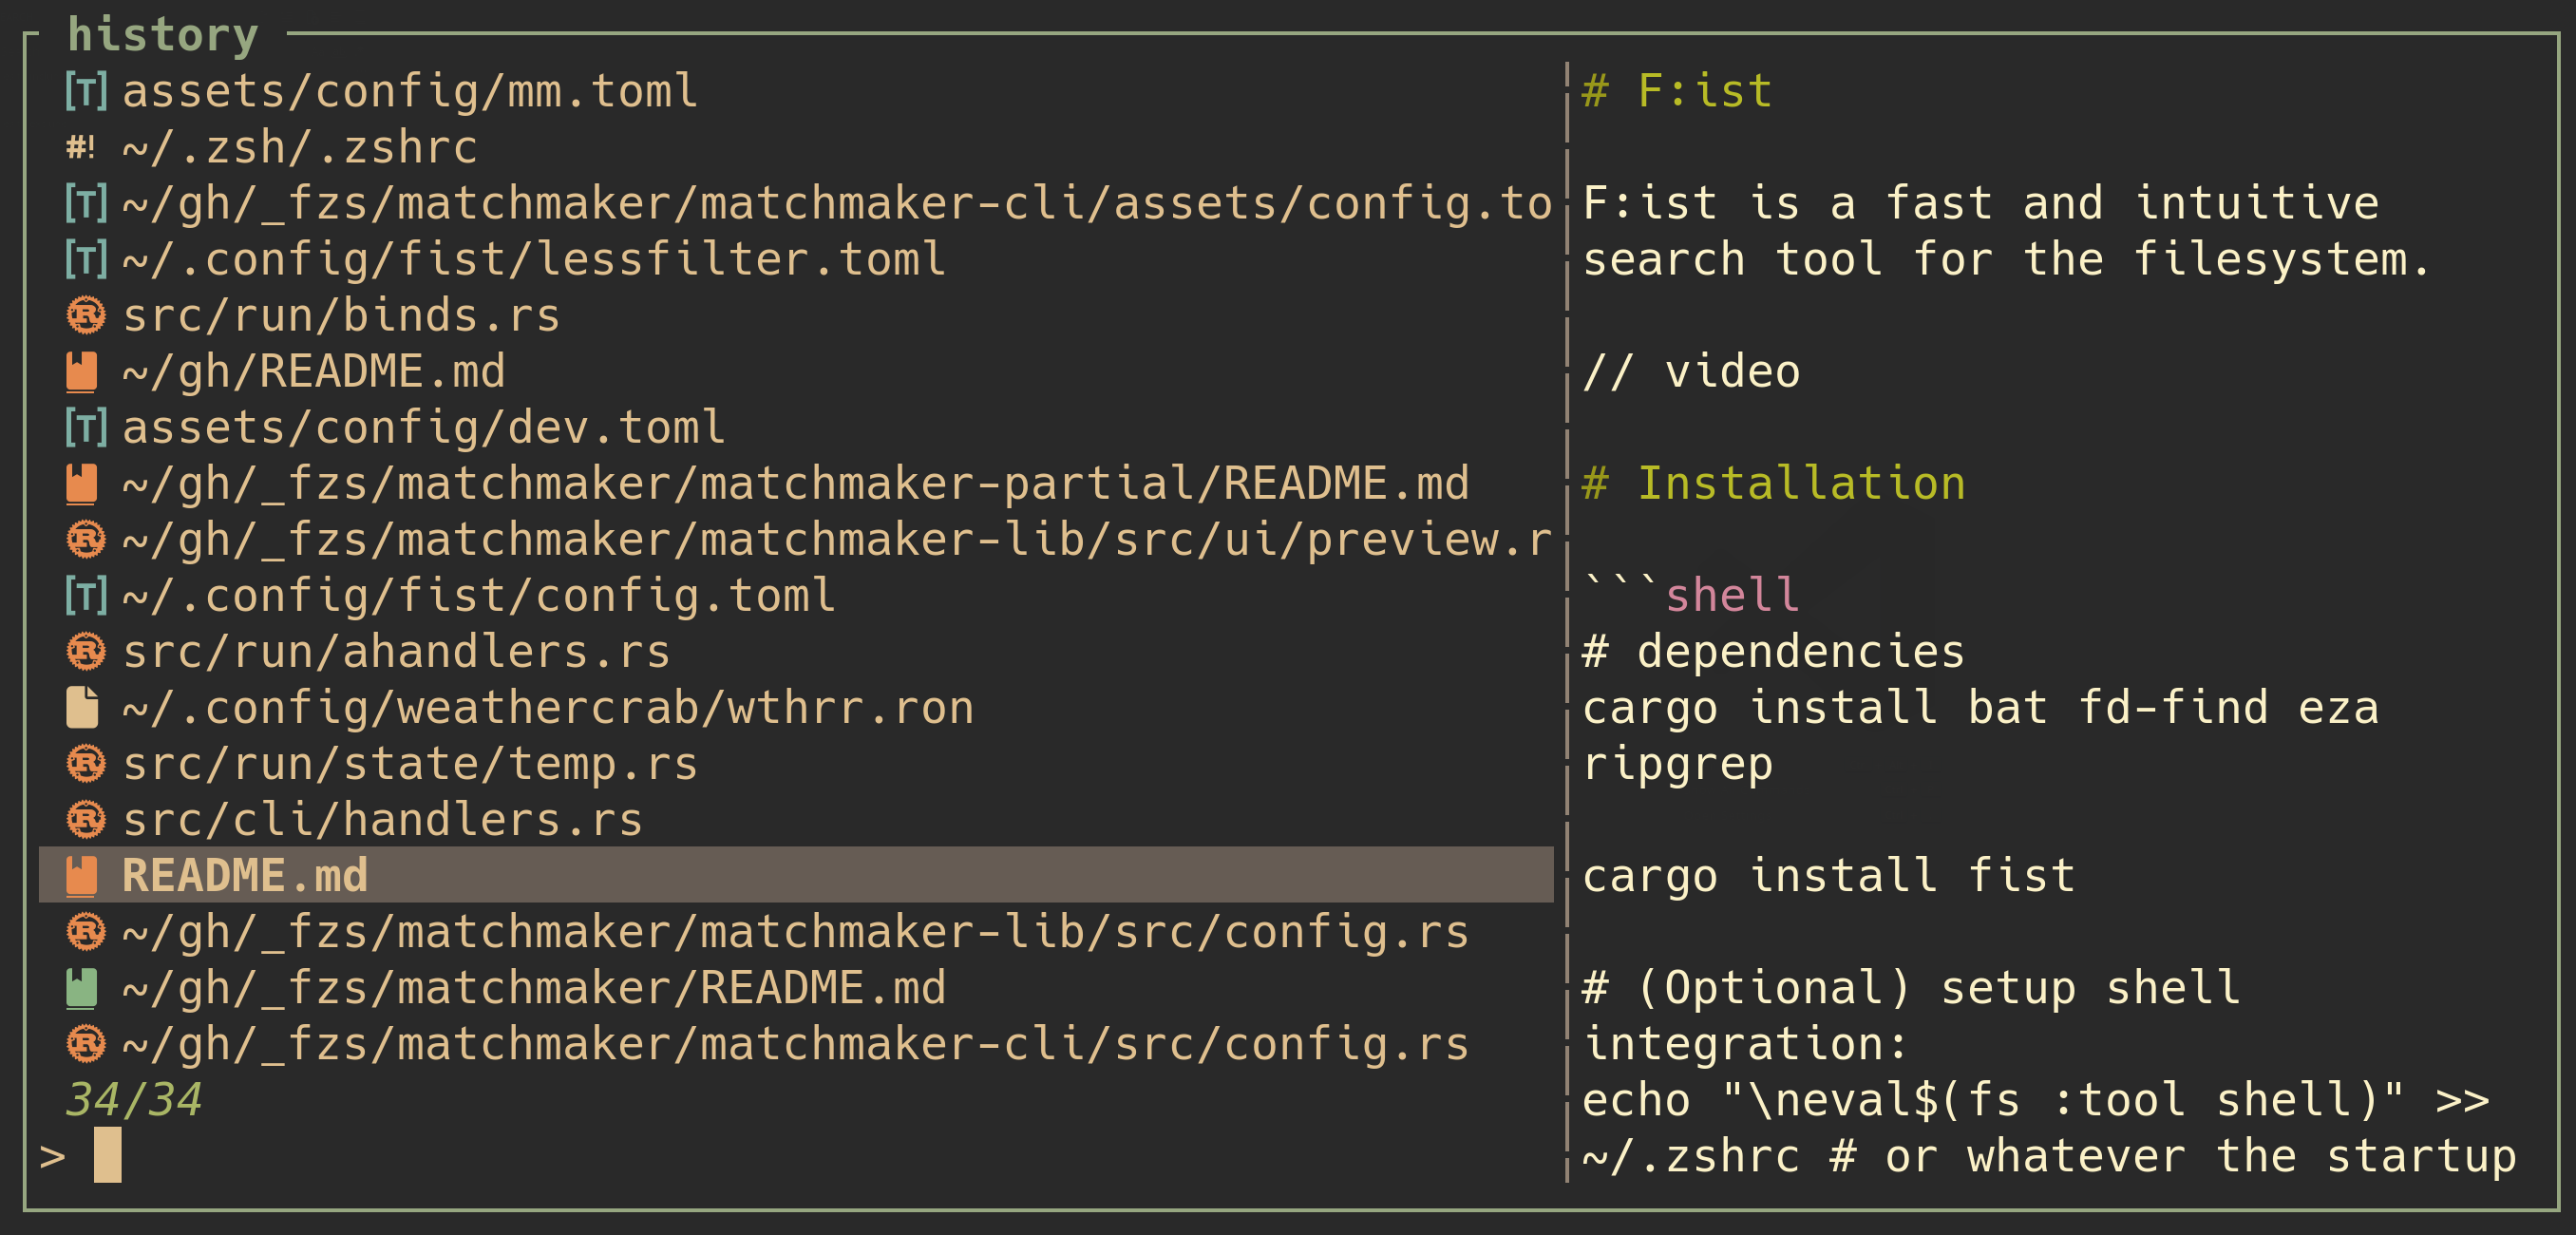Click the markdown icon on the highlighted README.md row
This screenshot has width=2576, height=1235.
[82, 875]
